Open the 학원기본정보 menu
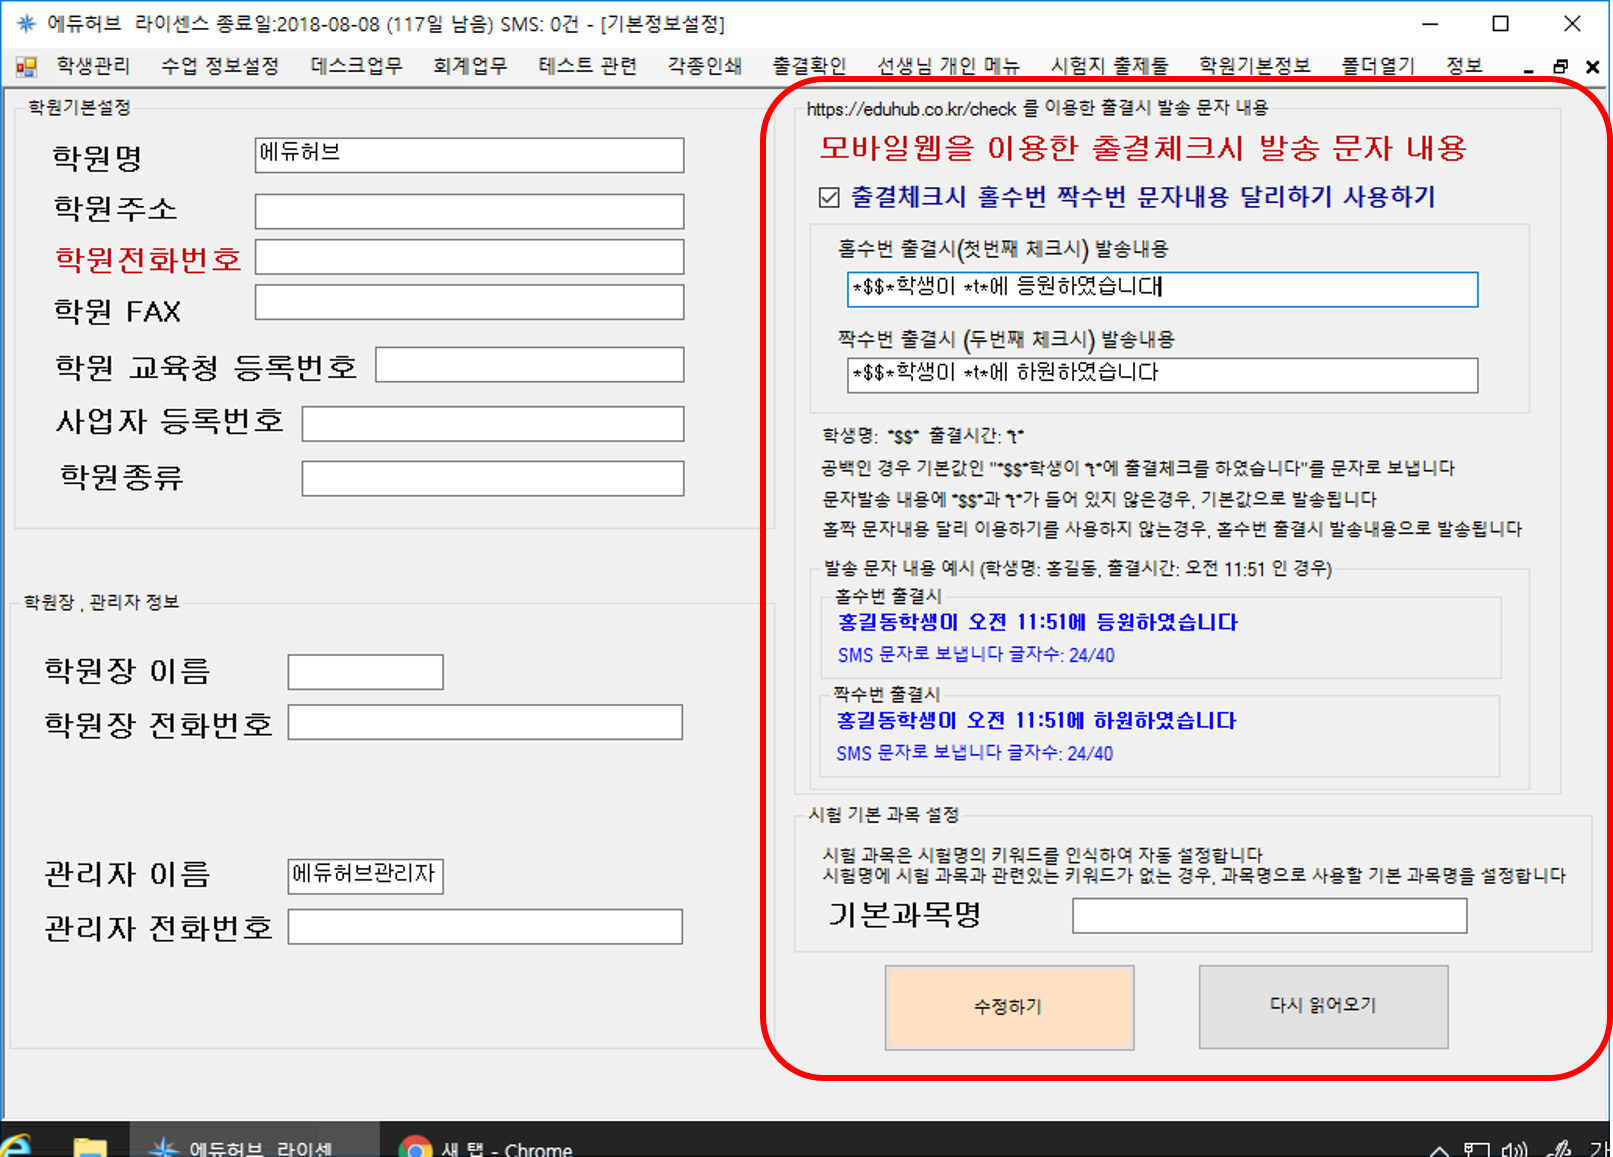1613x1157 pixels. (1255, 66)
